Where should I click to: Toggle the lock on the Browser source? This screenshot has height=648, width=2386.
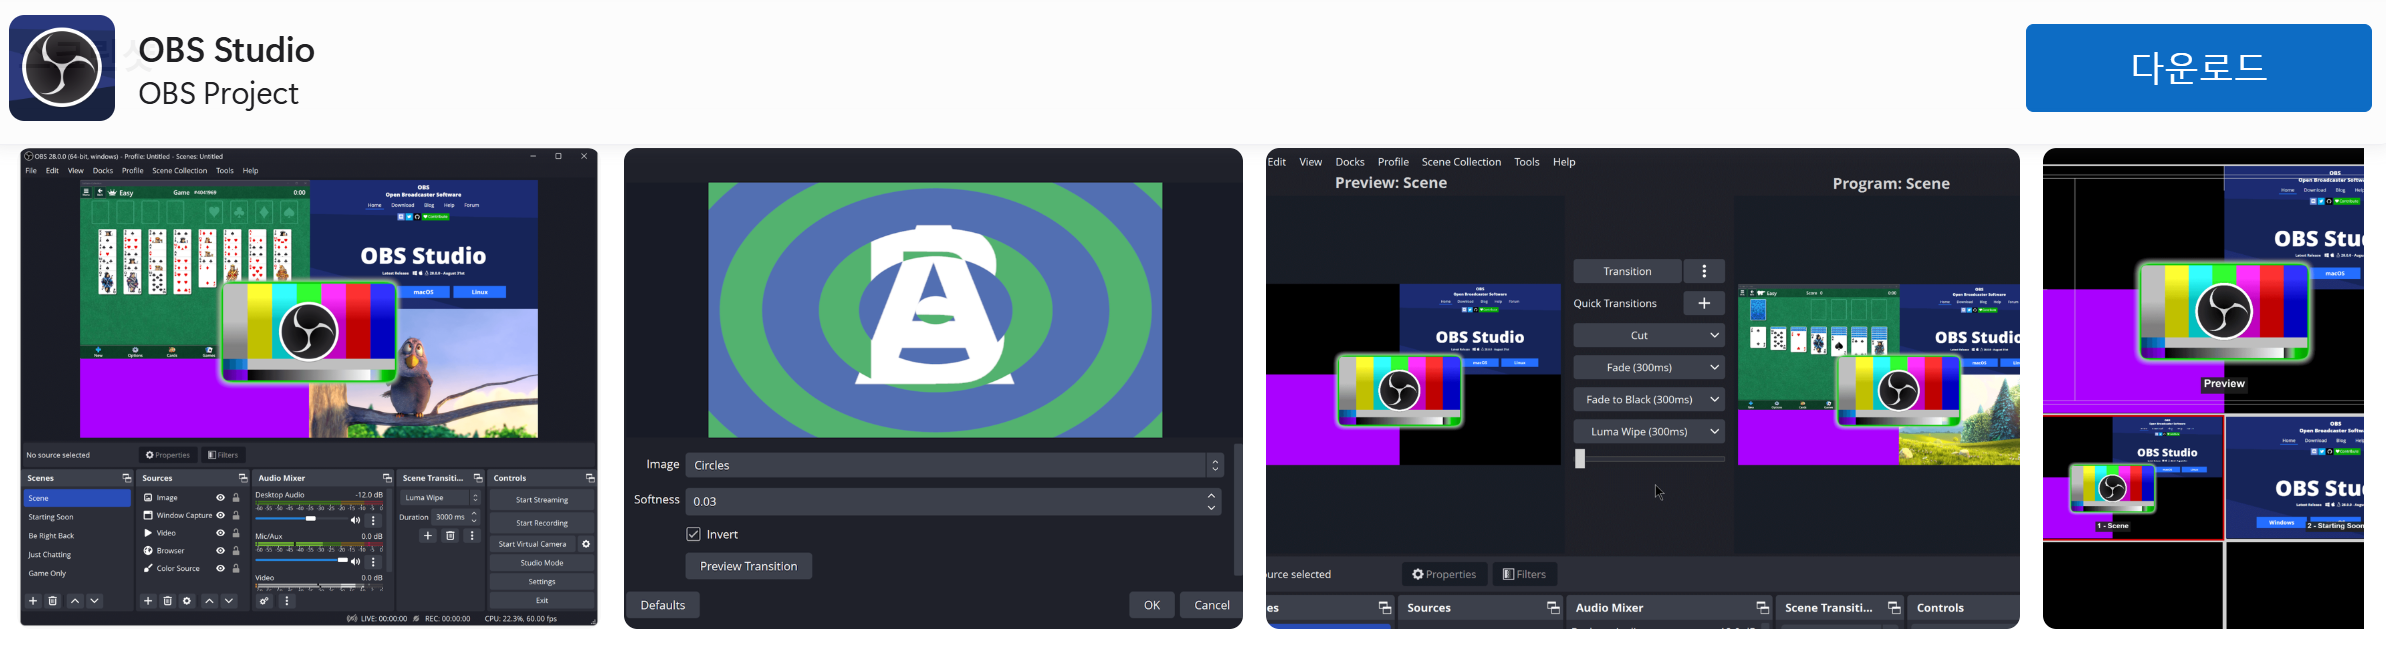236,551
